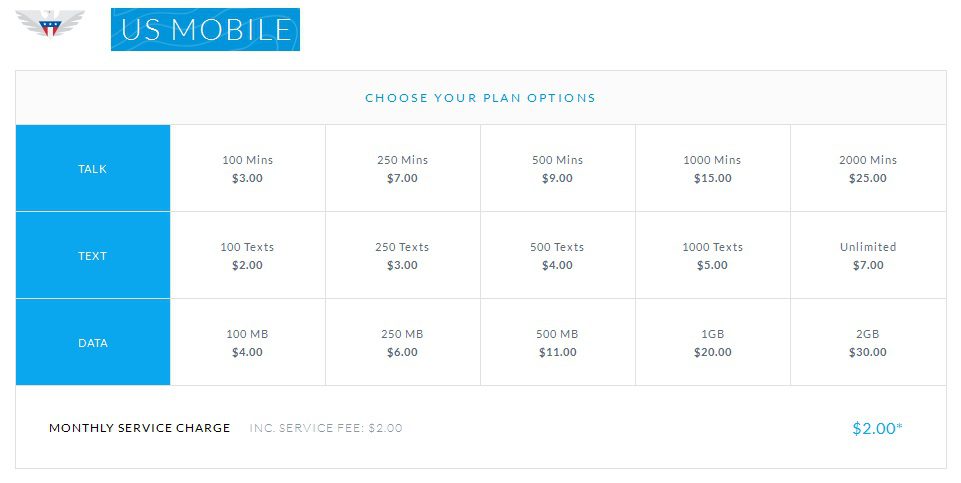Click the blue TALK row header

[93, 169]
